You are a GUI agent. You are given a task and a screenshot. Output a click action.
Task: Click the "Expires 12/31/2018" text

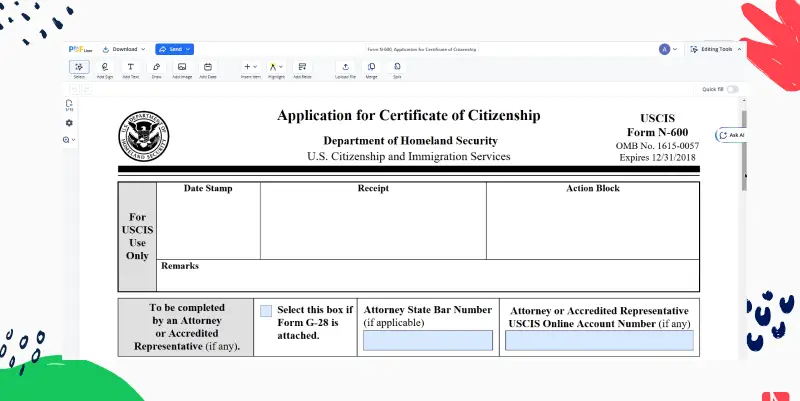[x=657, y=158]
